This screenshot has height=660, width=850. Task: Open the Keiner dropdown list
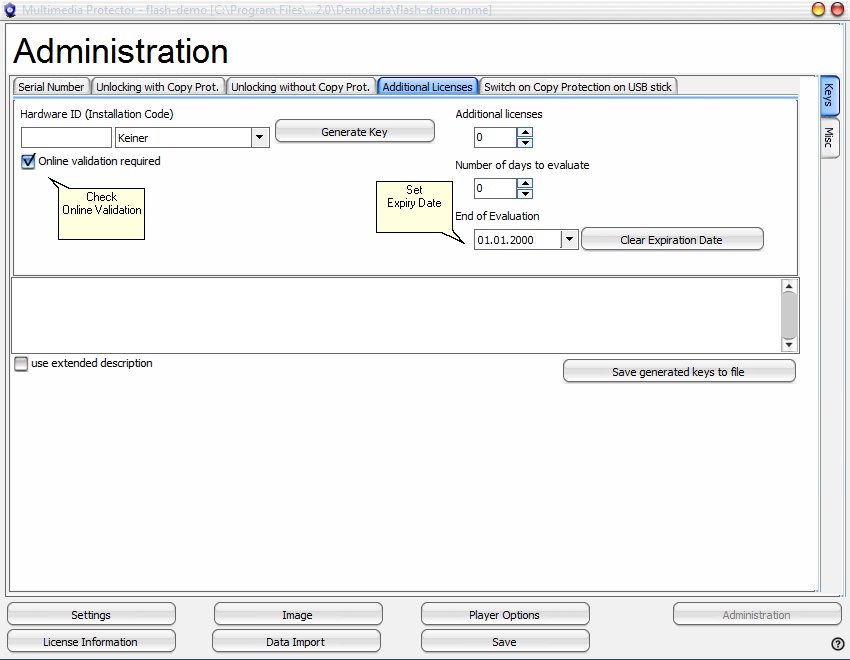[260, 138]
